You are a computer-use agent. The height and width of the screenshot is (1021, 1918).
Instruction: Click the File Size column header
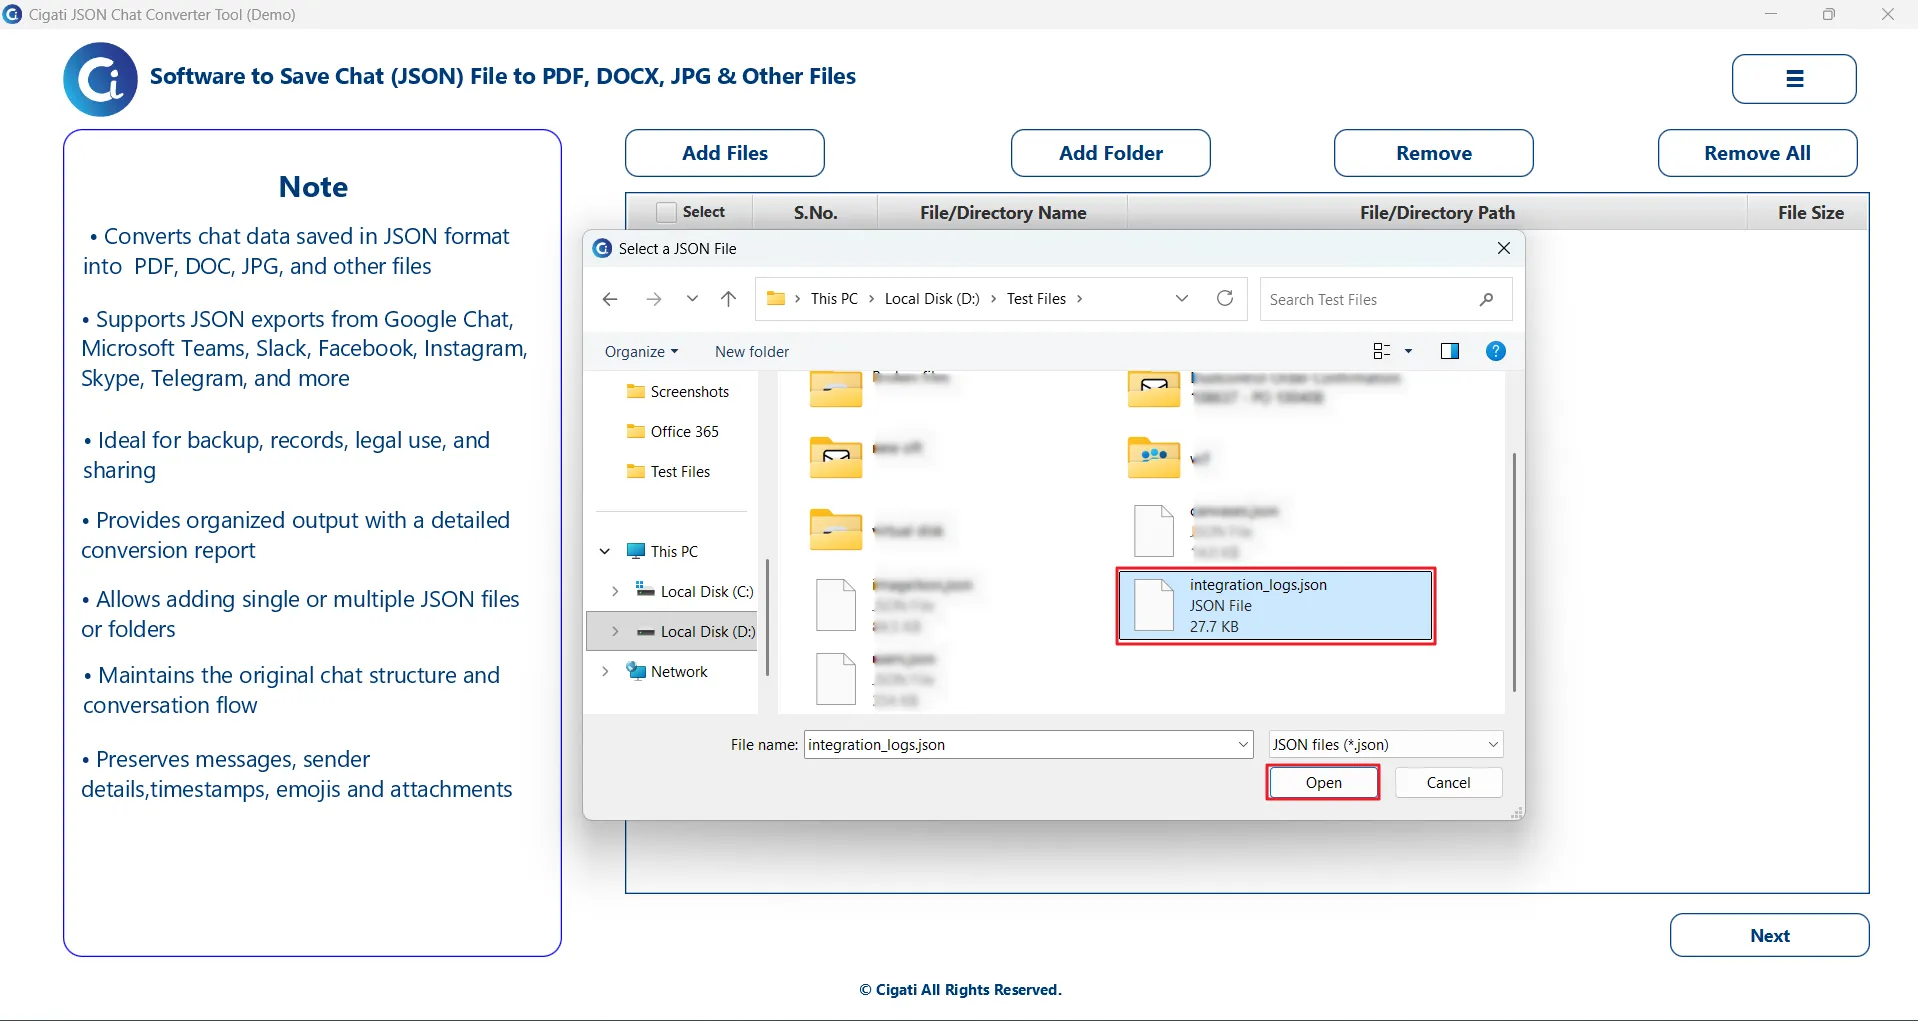click(x=1810, y=213)
